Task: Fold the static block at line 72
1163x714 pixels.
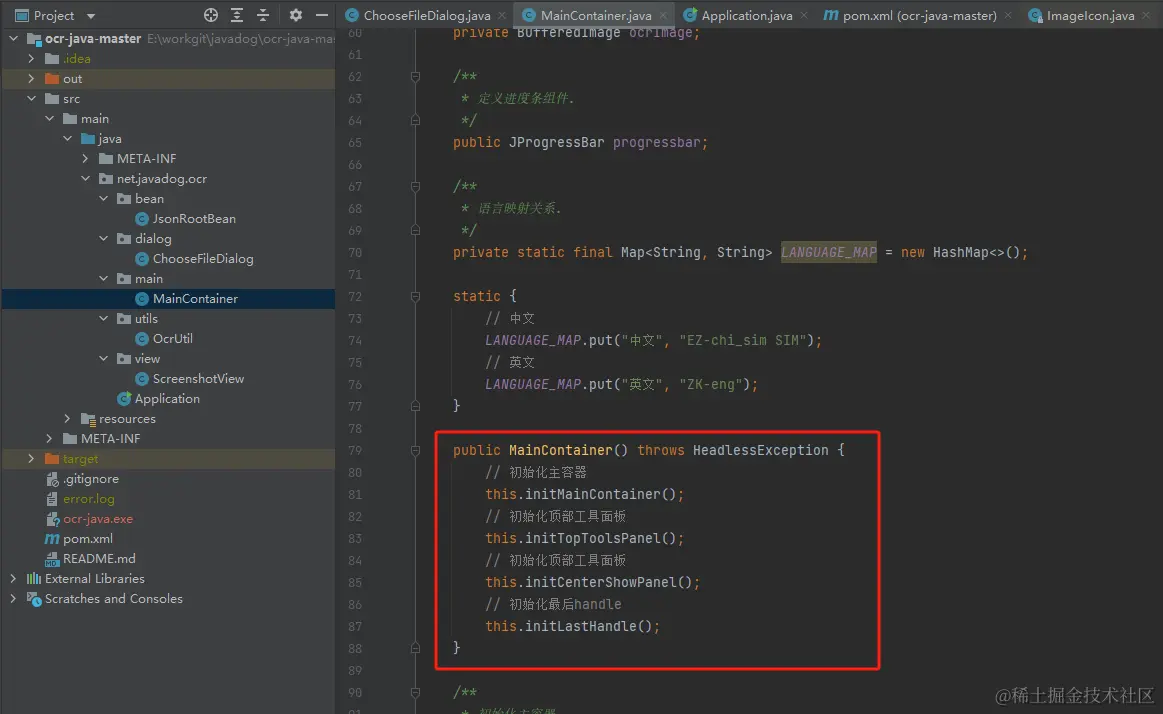Action: point(415,297)
